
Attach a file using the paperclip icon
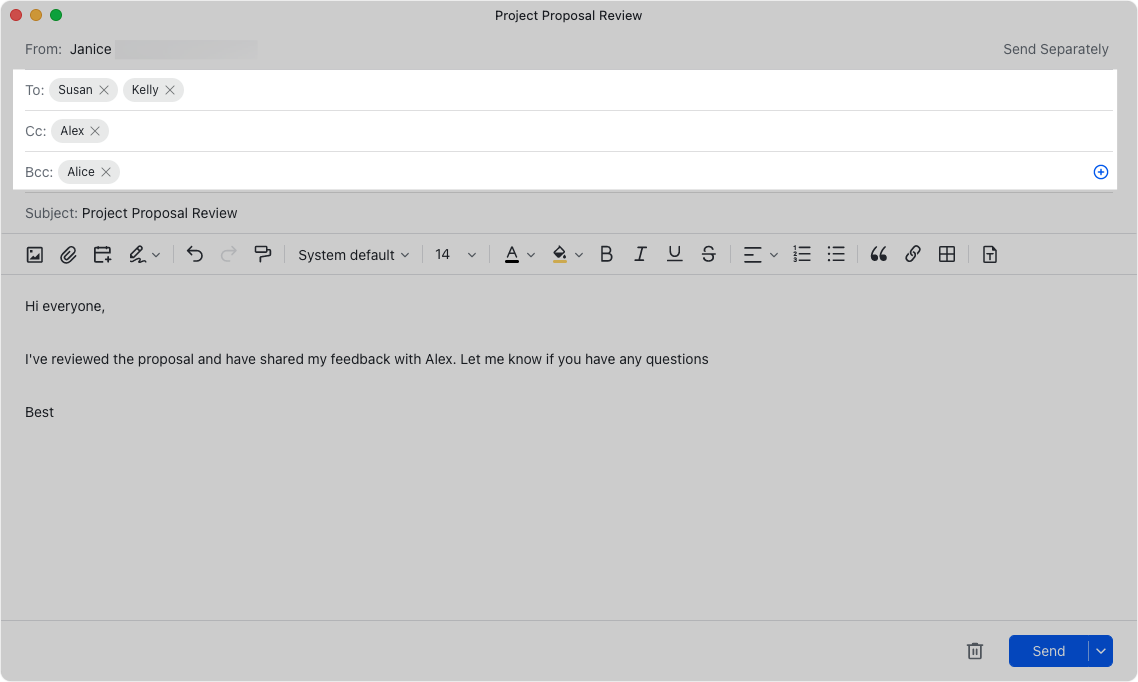click(68, 254)
